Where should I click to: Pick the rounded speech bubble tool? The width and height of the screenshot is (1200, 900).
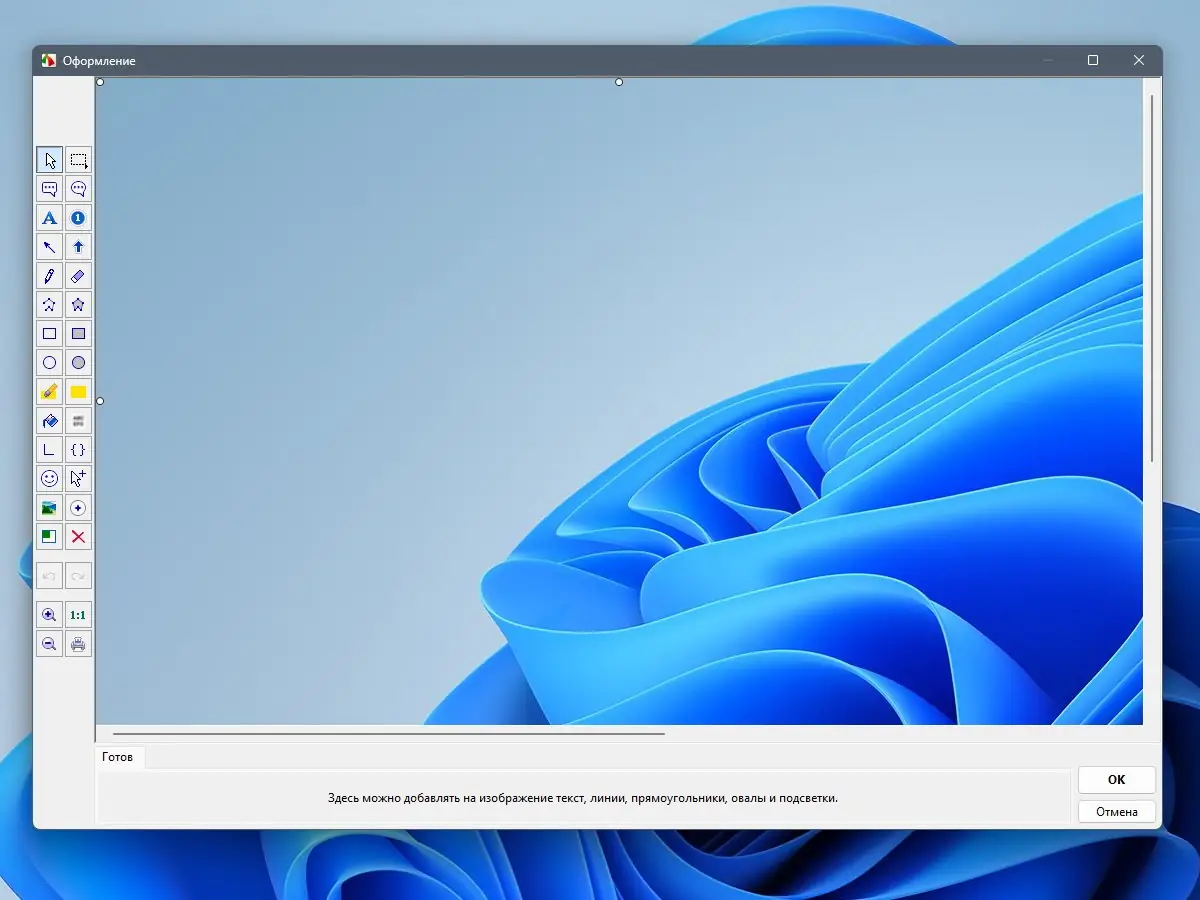point(78,189)
